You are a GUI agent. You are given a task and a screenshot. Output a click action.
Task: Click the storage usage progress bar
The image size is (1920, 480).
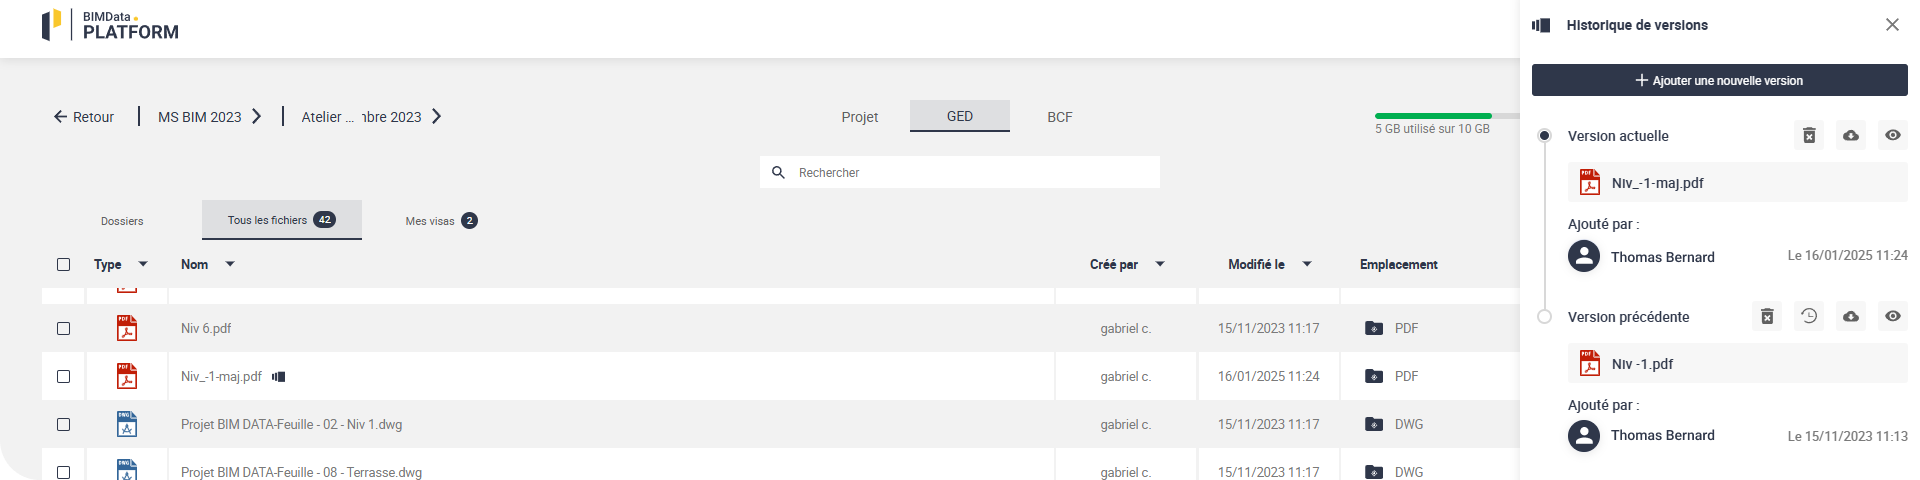tap(1433, 116)
